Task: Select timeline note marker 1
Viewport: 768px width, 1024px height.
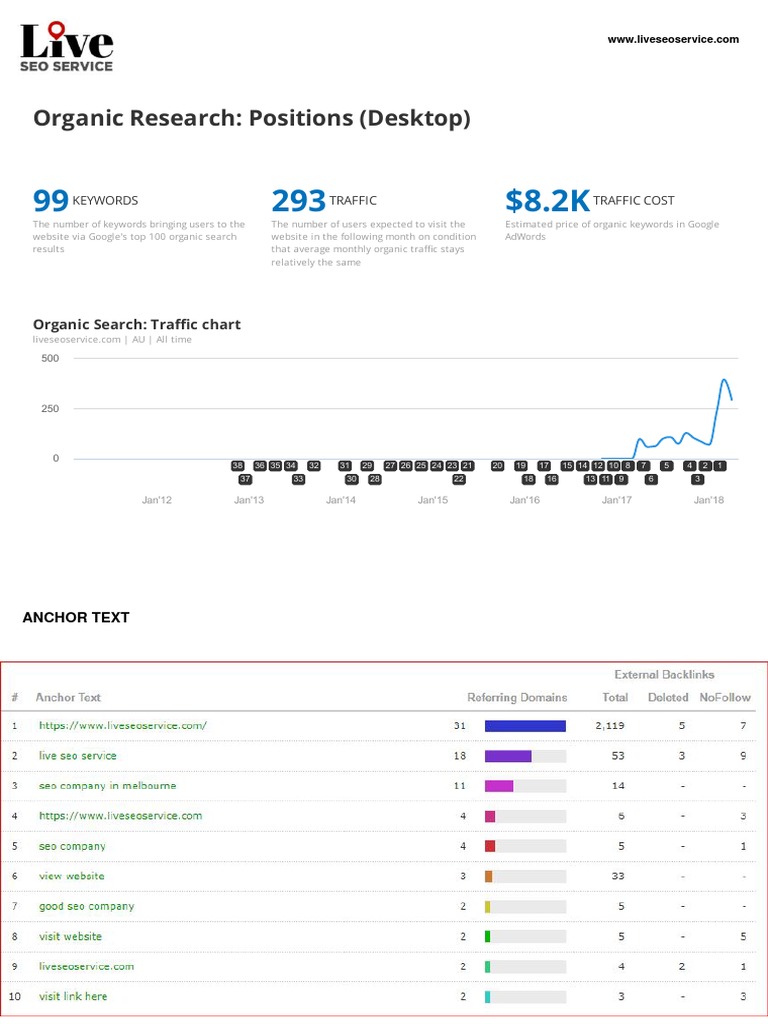Action: click(x=719, y=466)
